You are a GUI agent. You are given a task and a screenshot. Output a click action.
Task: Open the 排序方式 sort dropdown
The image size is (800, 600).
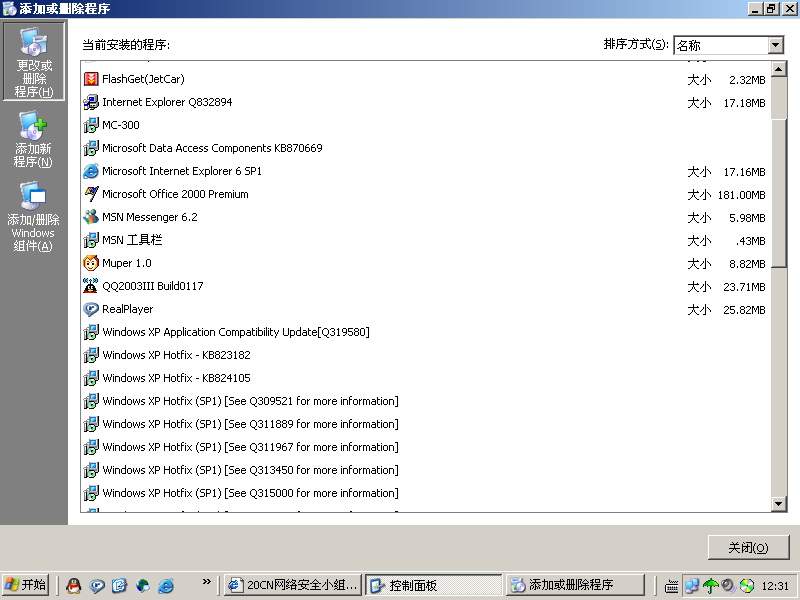point(776,45)
